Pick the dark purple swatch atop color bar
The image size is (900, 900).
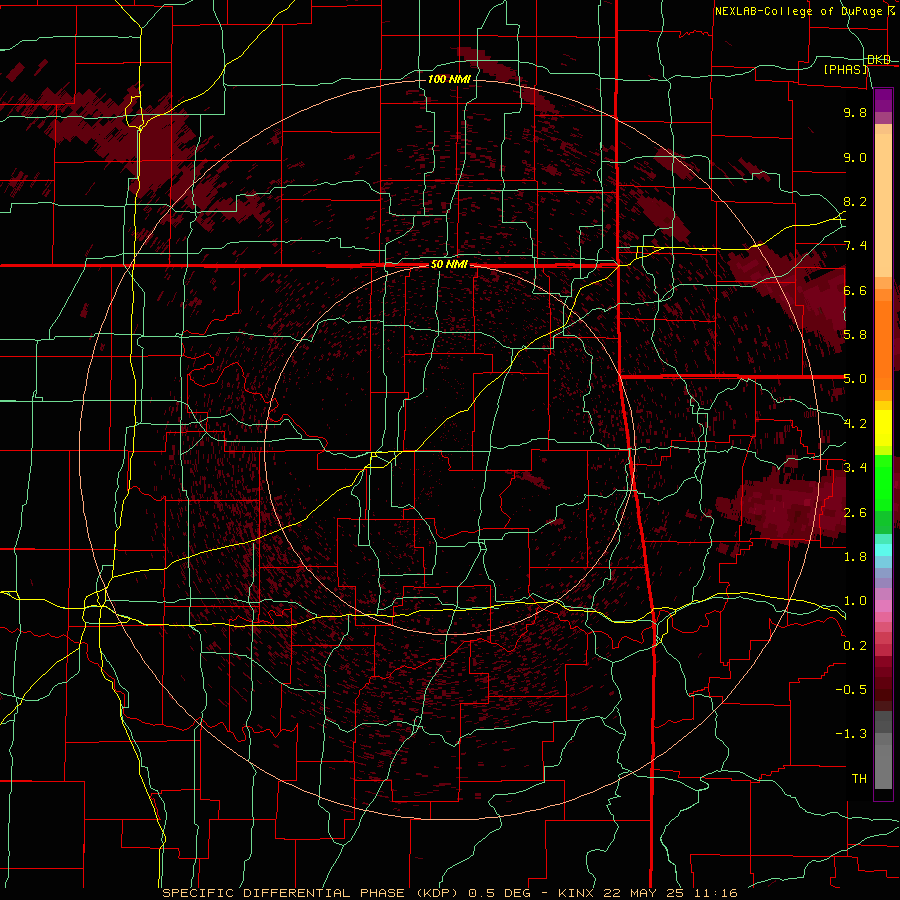pos(883,100)
